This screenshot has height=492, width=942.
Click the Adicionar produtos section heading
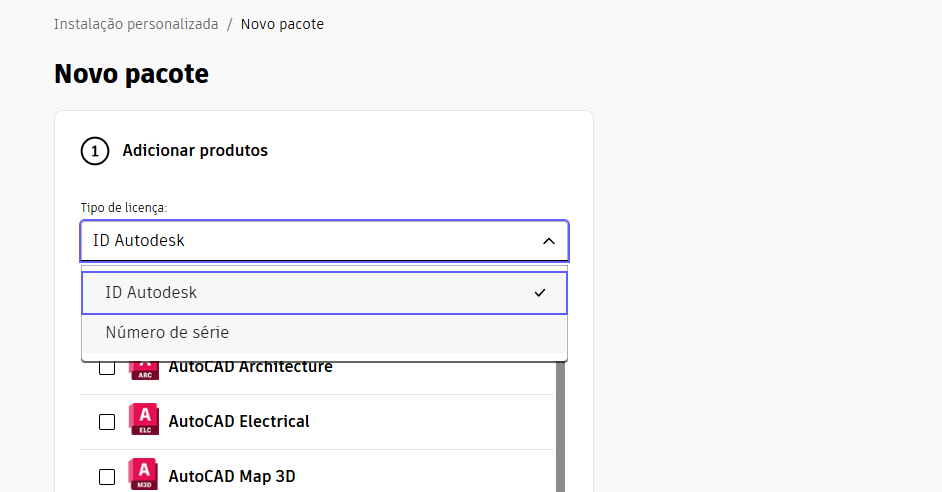195,150
